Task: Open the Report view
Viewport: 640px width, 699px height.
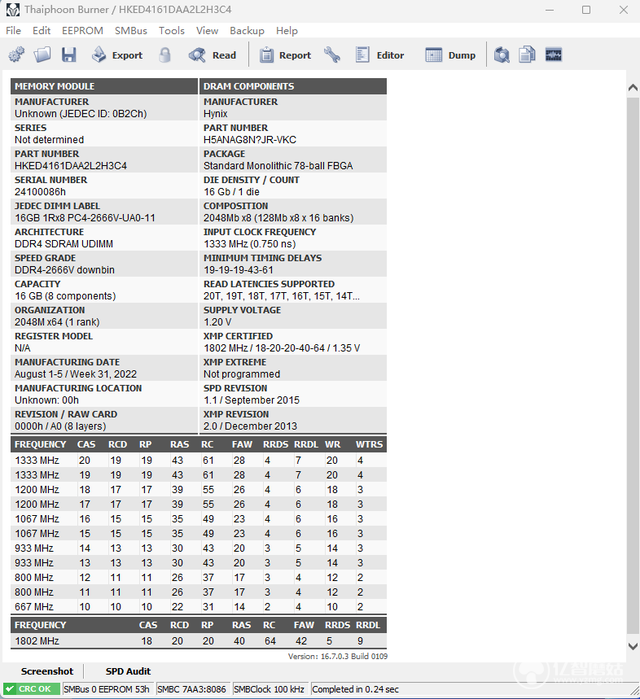Action: coord(285,55)
